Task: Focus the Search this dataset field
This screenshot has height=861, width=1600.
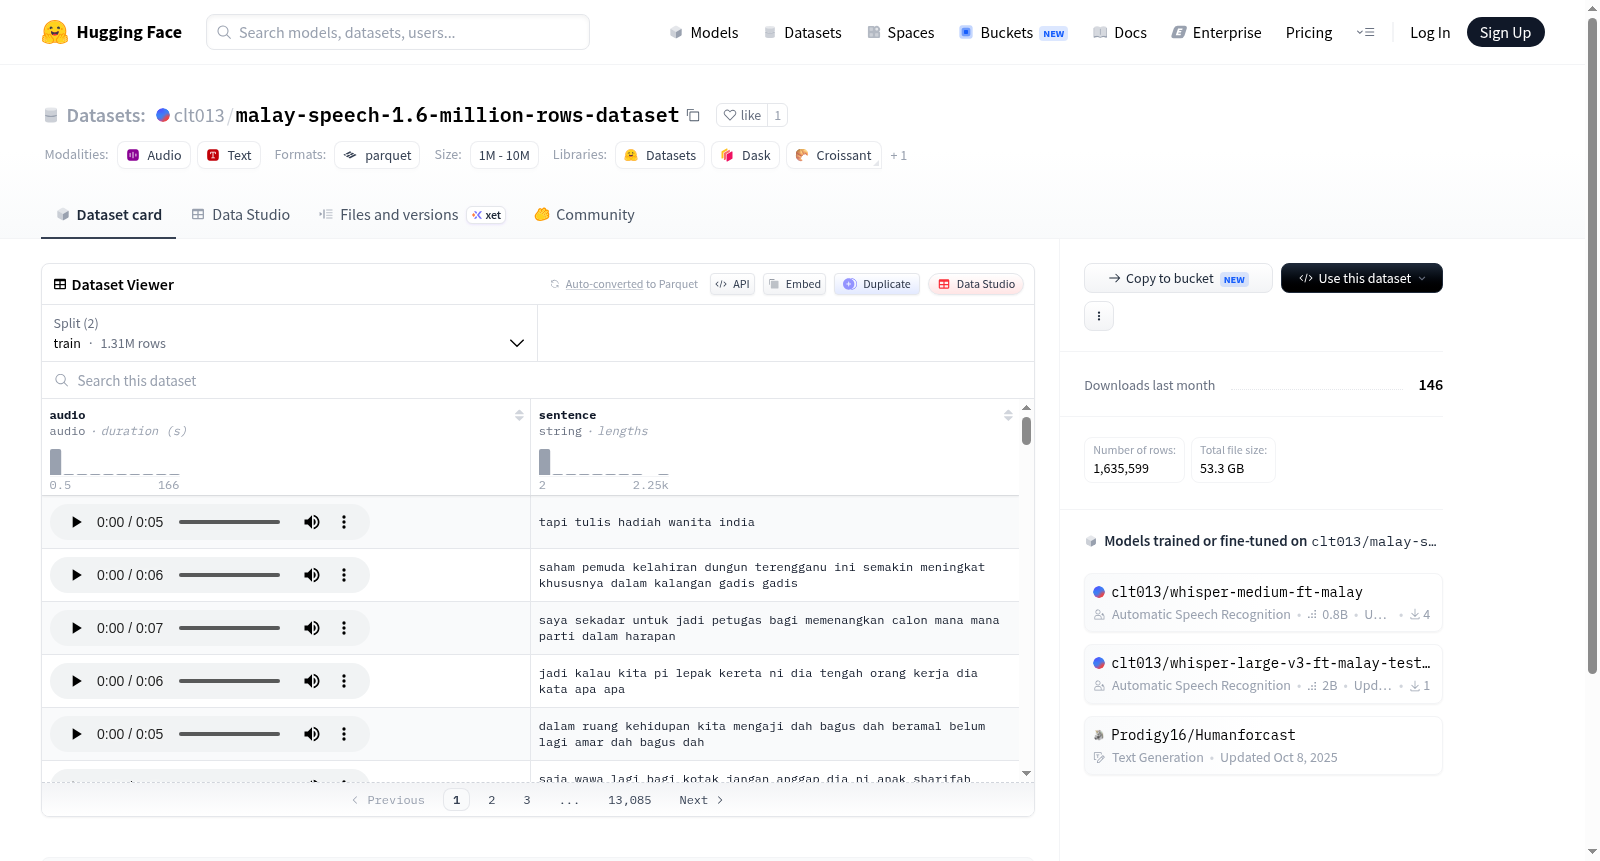Action: tap(538, 381)
